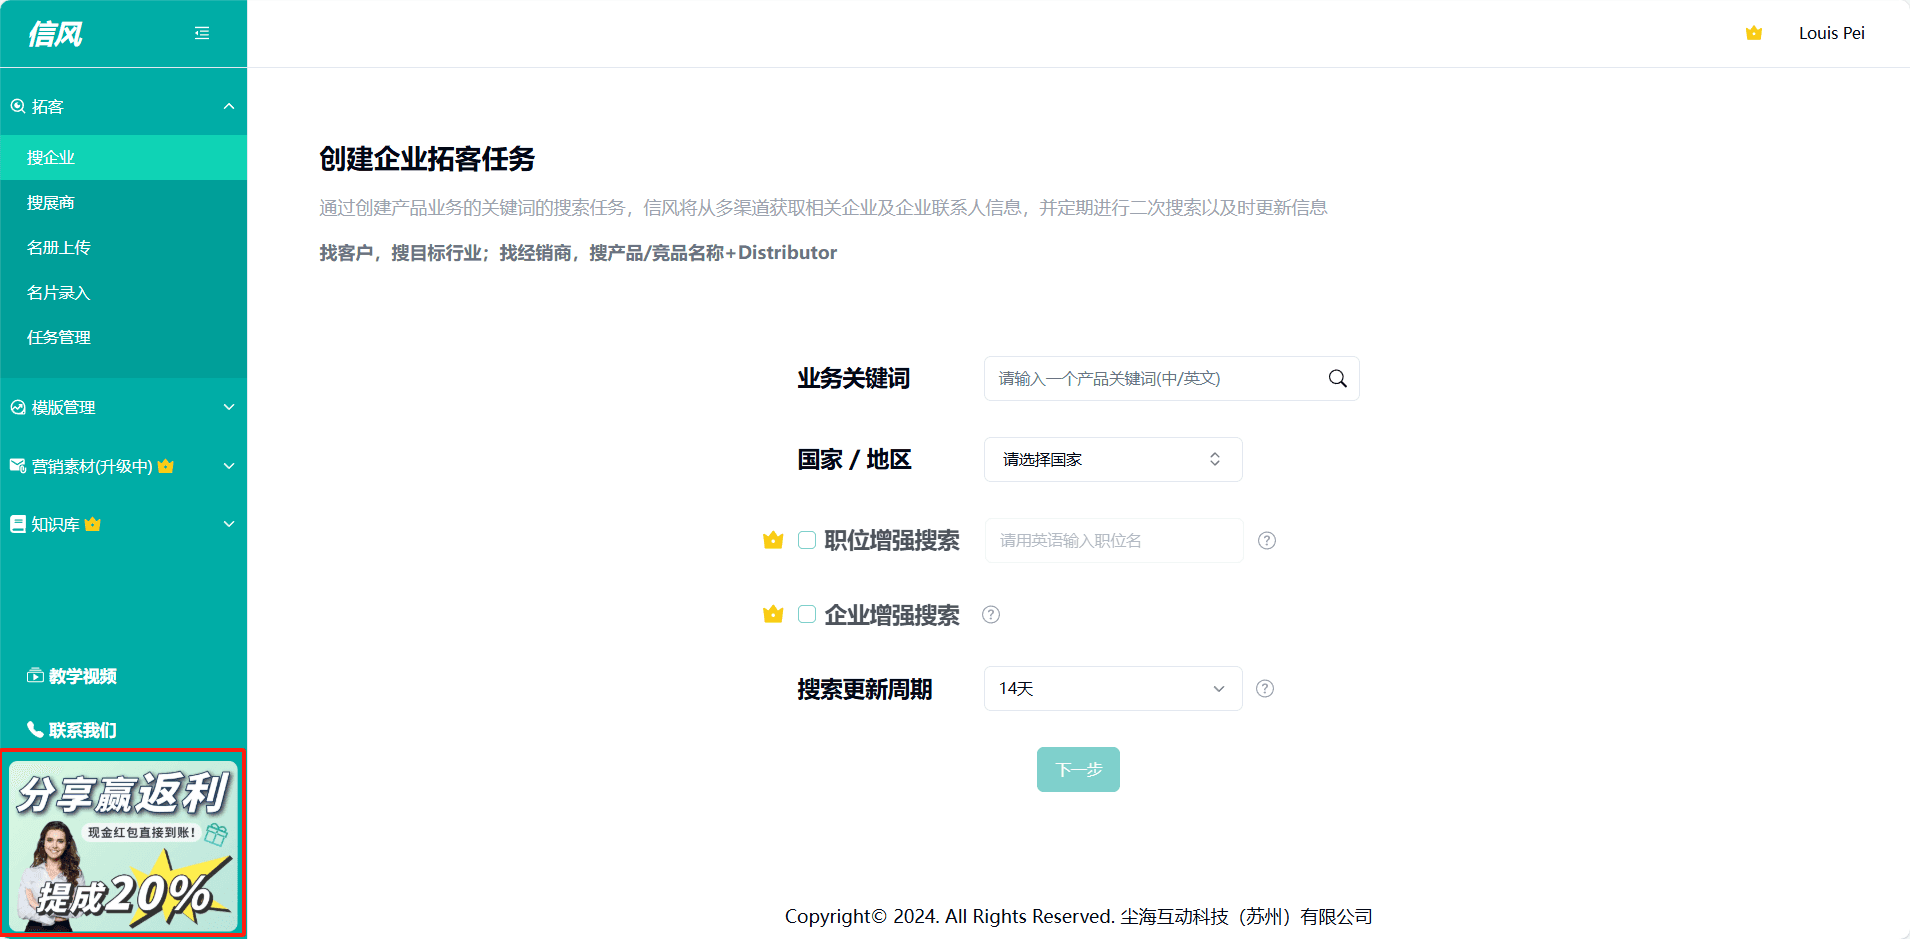Viewport: 1910px width, 939px height.
Task: Click the crown icon beside Louis Pei
Action: tap(1753, 33)
